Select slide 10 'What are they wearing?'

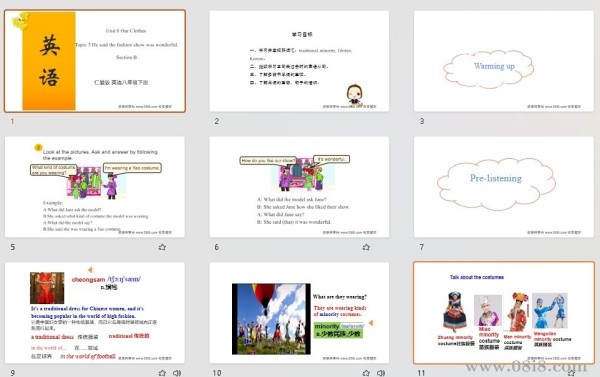[x=299, y=313]
